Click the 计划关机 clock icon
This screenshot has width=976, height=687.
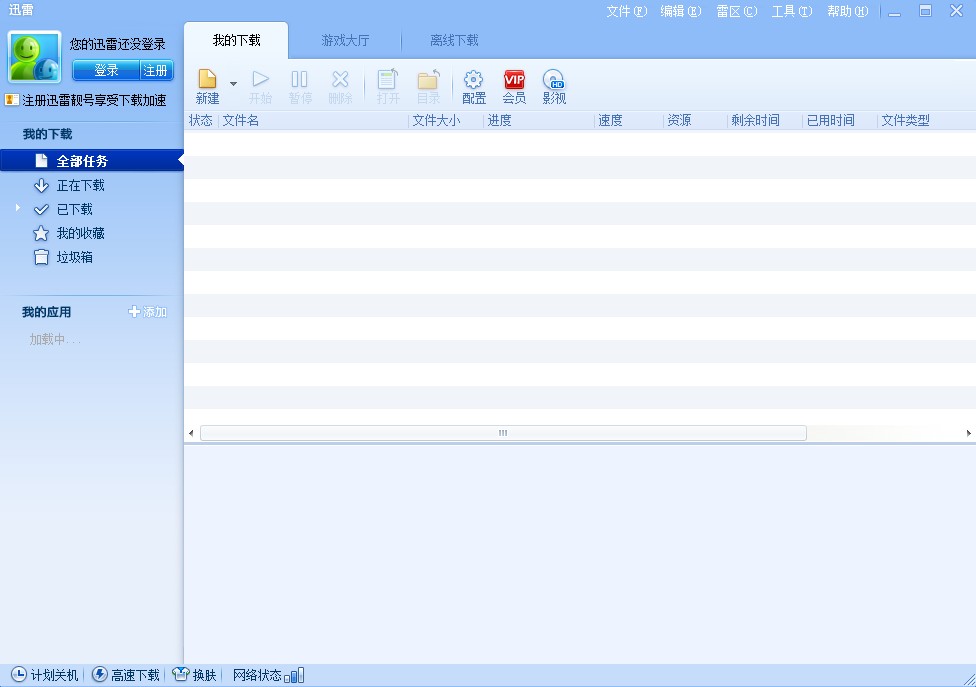18,675
